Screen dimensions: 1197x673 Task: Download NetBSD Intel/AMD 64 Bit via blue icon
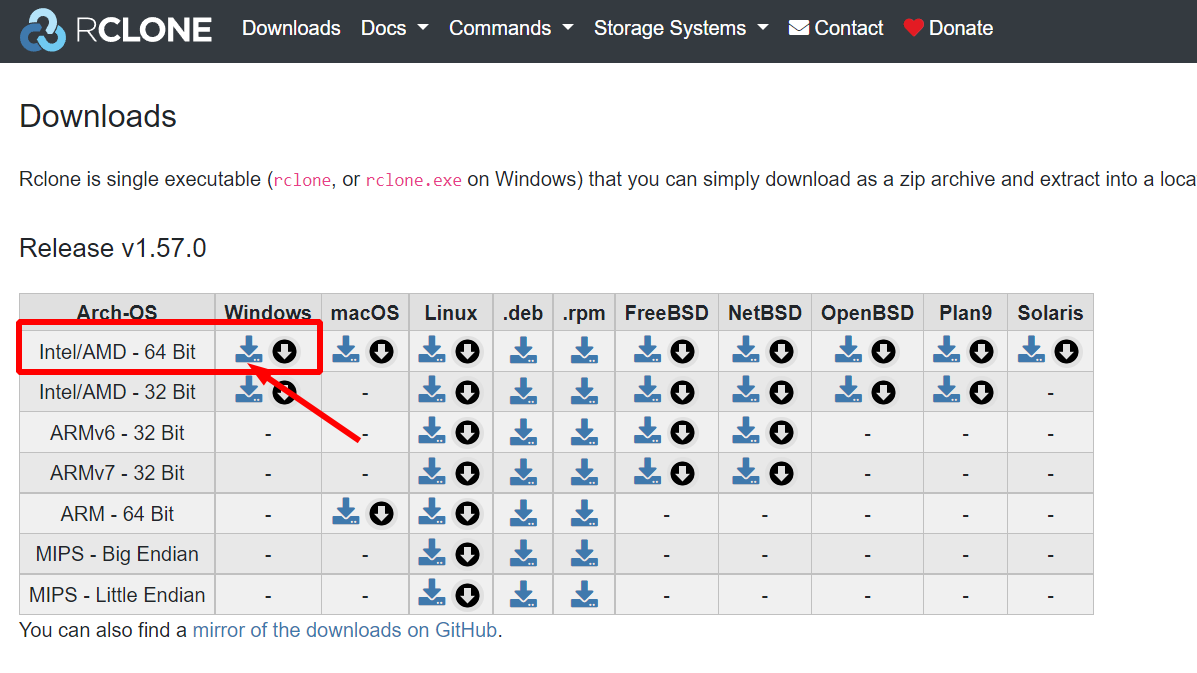[x=746, y=350]
